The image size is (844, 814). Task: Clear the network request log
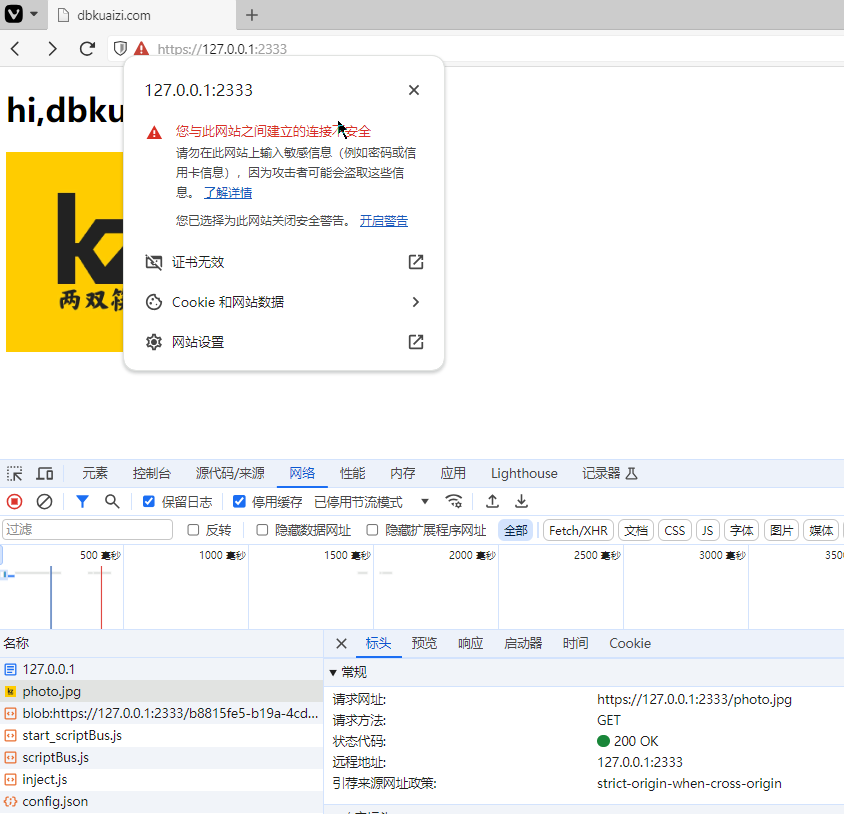coord(43,501)
